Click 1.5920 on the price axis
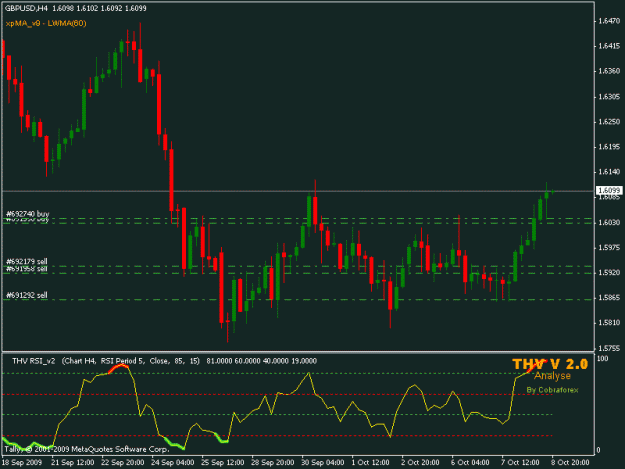 pyautogui.click(x=609, y=273)
